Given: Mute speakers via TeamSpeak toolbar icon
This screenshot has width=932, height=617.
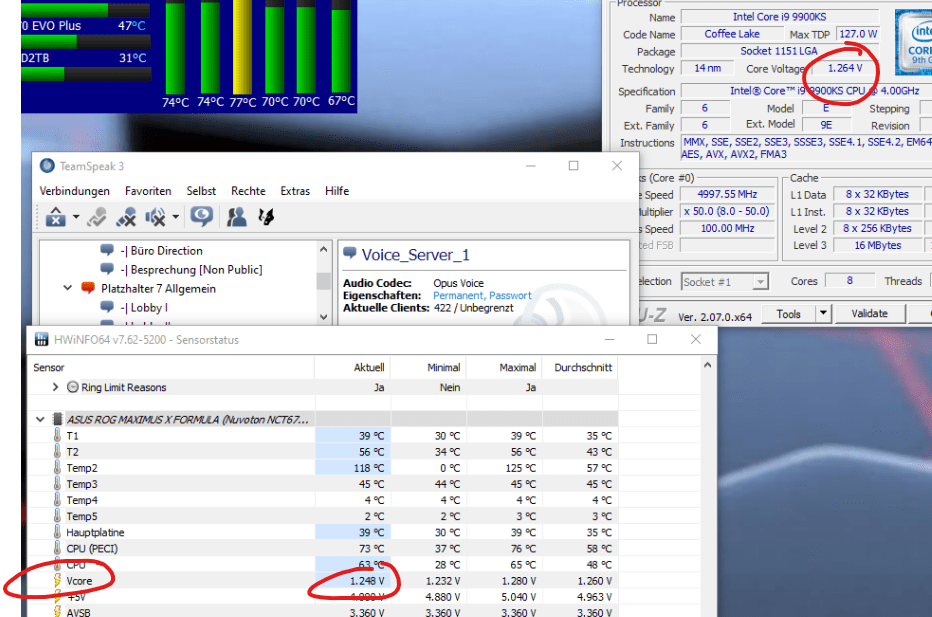Looking at the screenshot, I should 156,217.
